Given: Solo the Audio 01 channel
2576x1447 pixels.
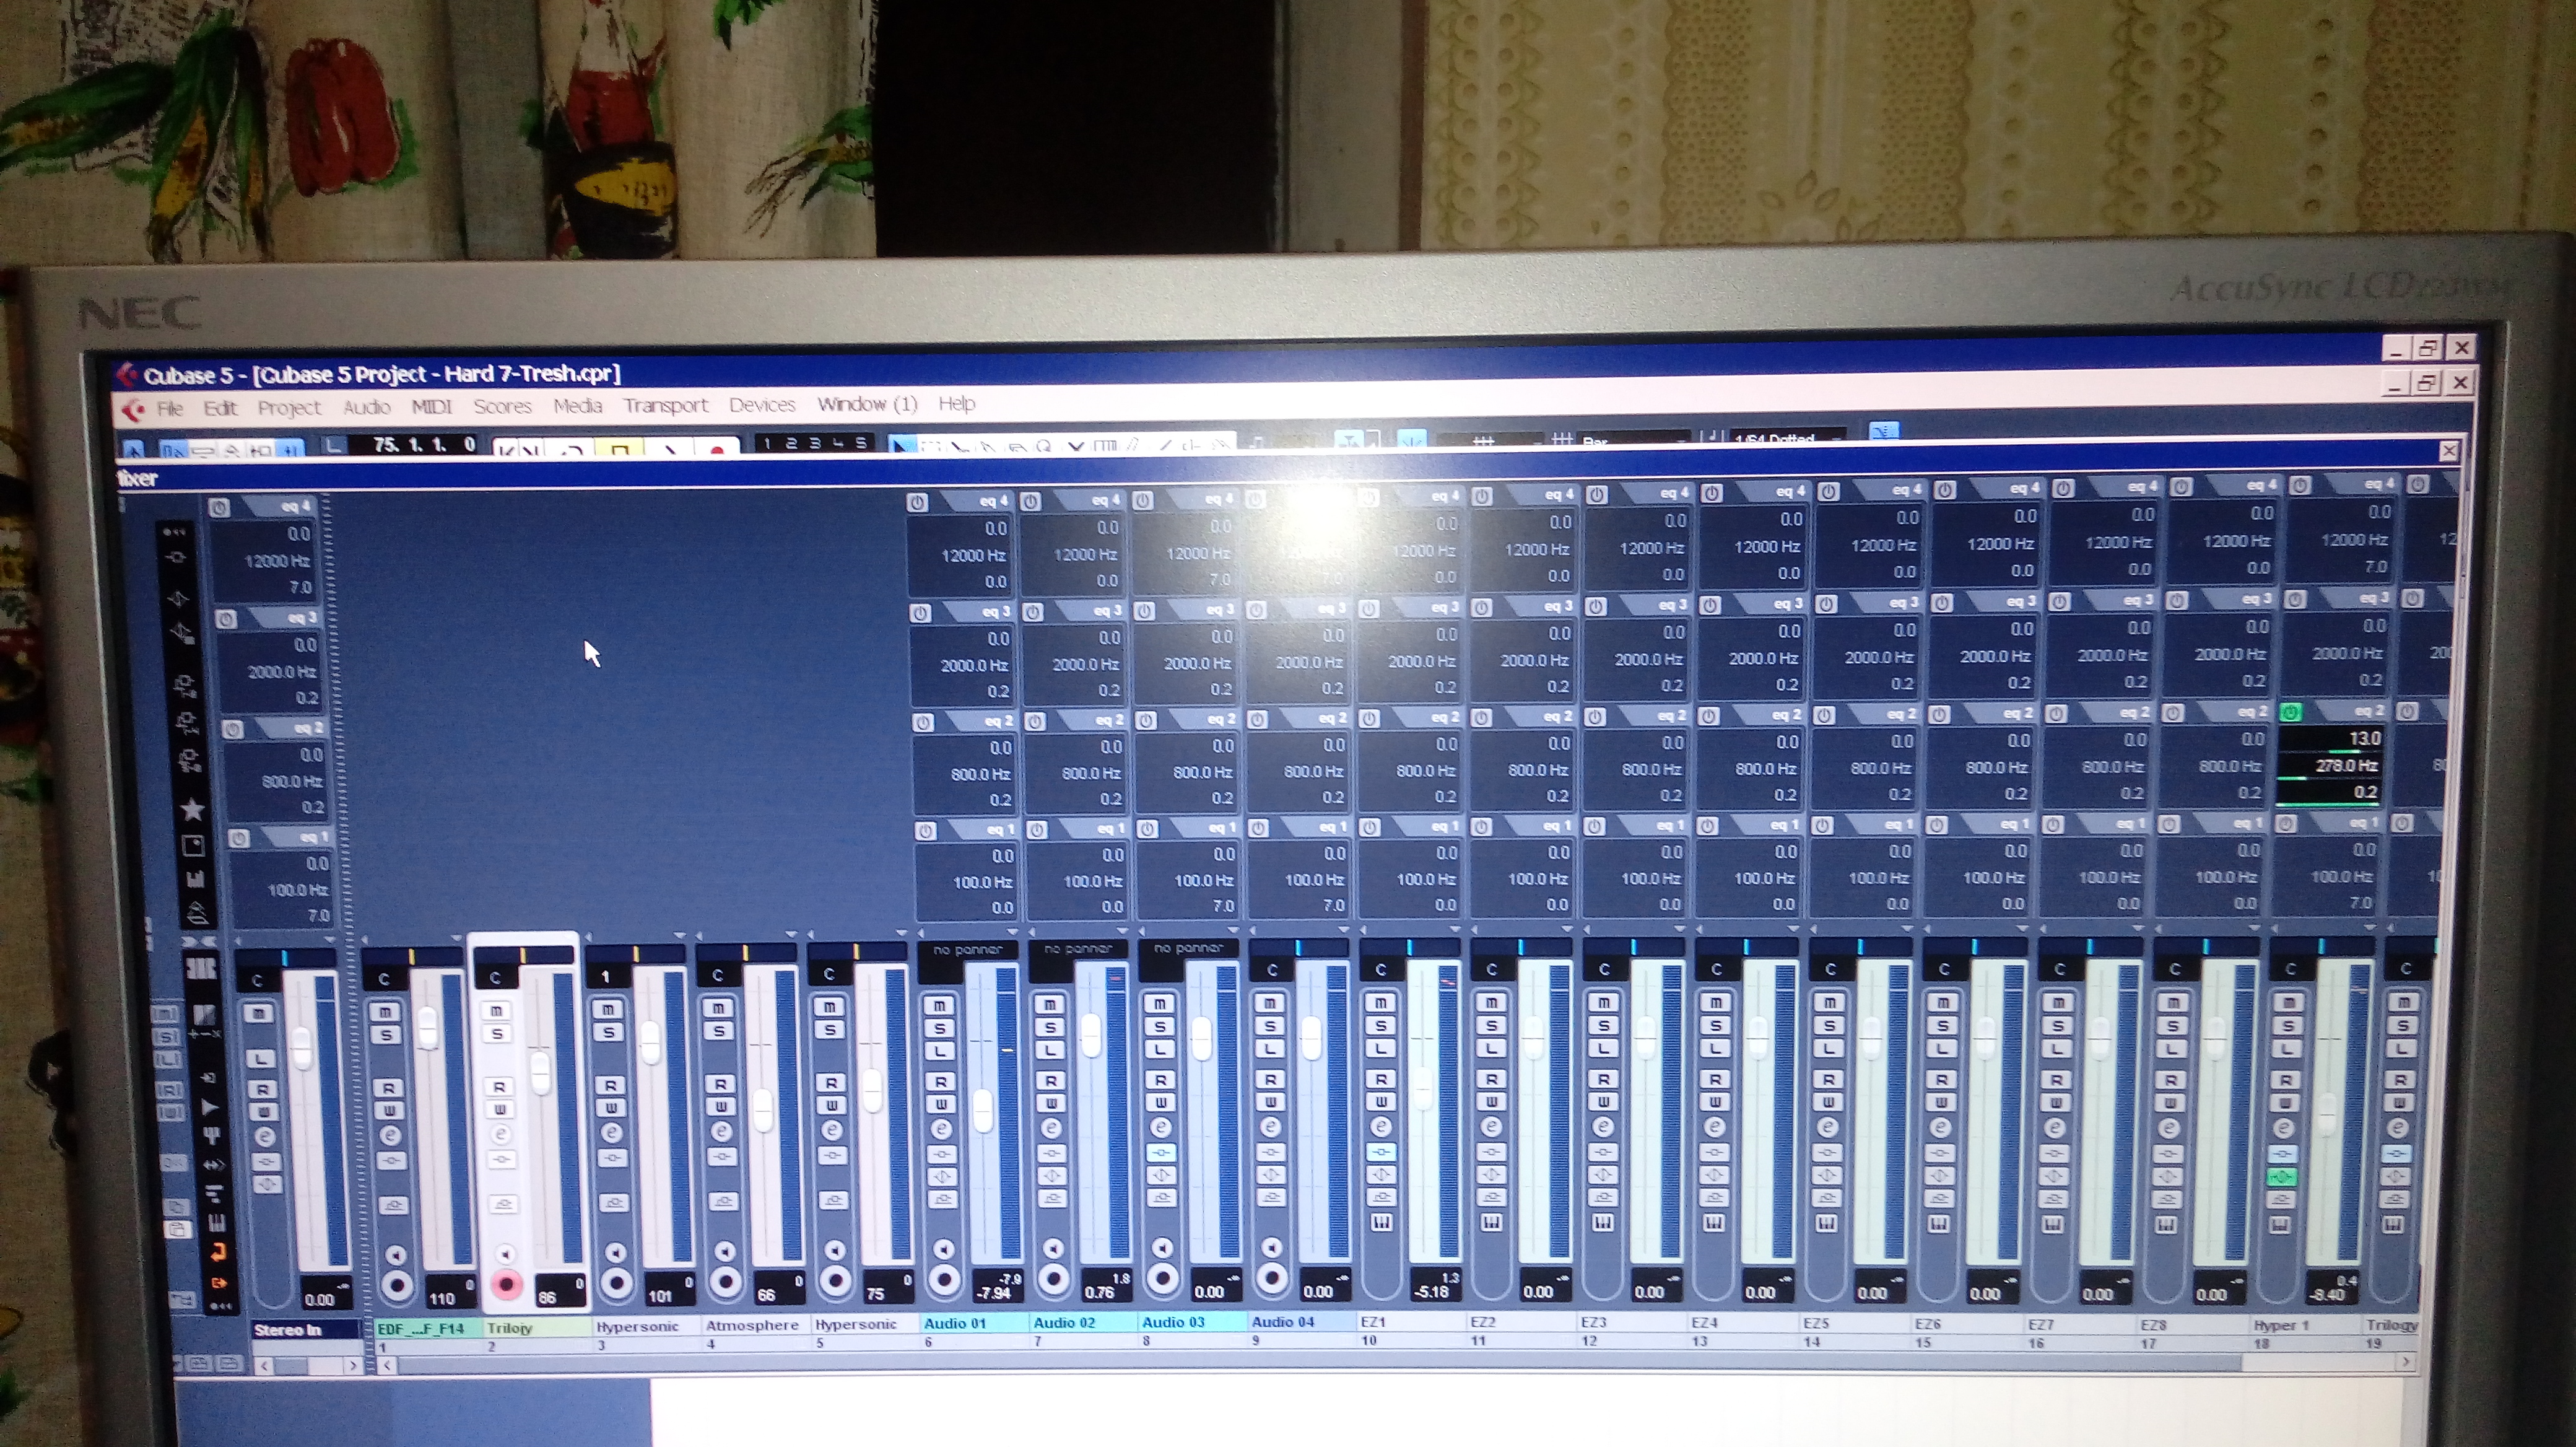Looking at the screenshot, I should tap(940, 1028).
